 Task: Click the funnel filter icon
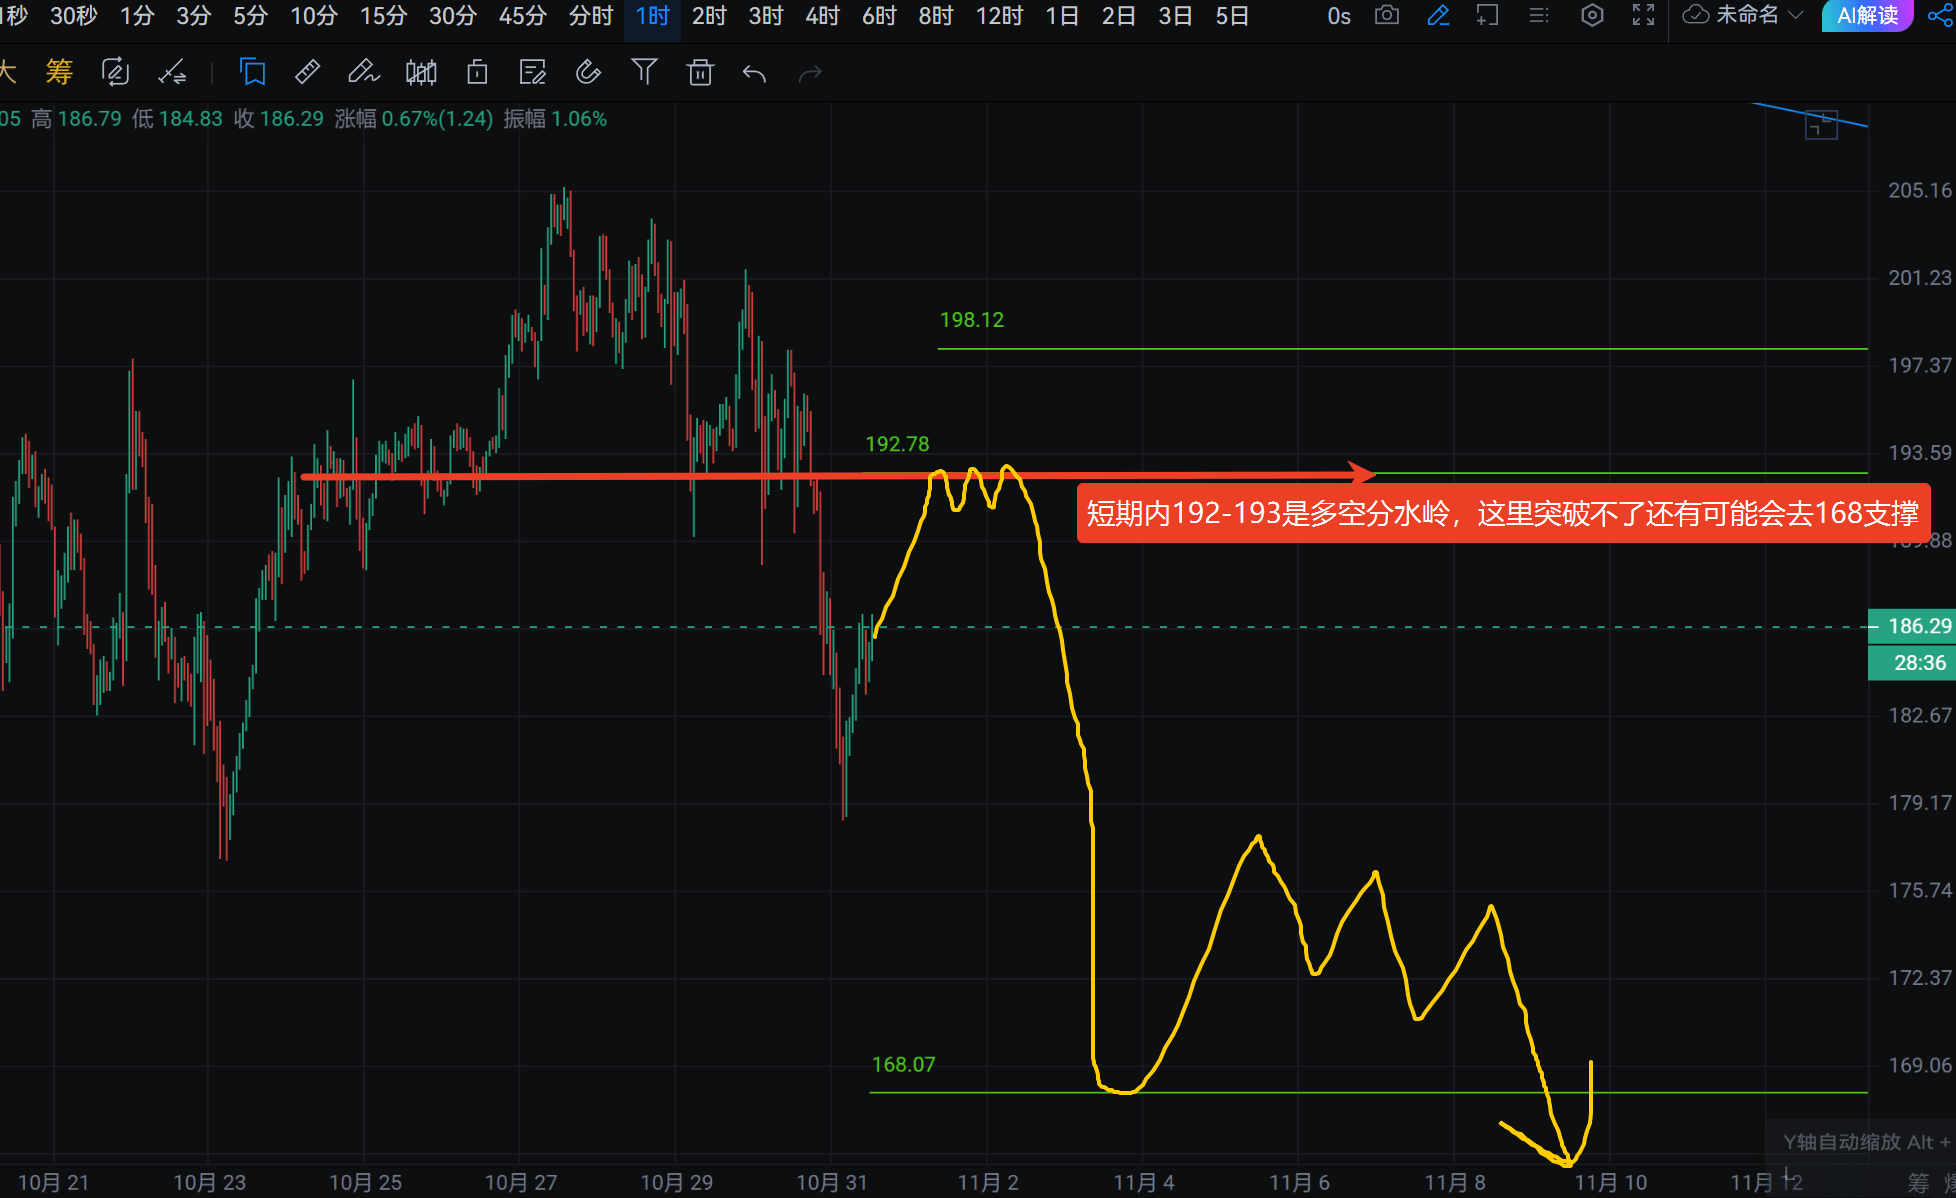click(x=644, y=72)
